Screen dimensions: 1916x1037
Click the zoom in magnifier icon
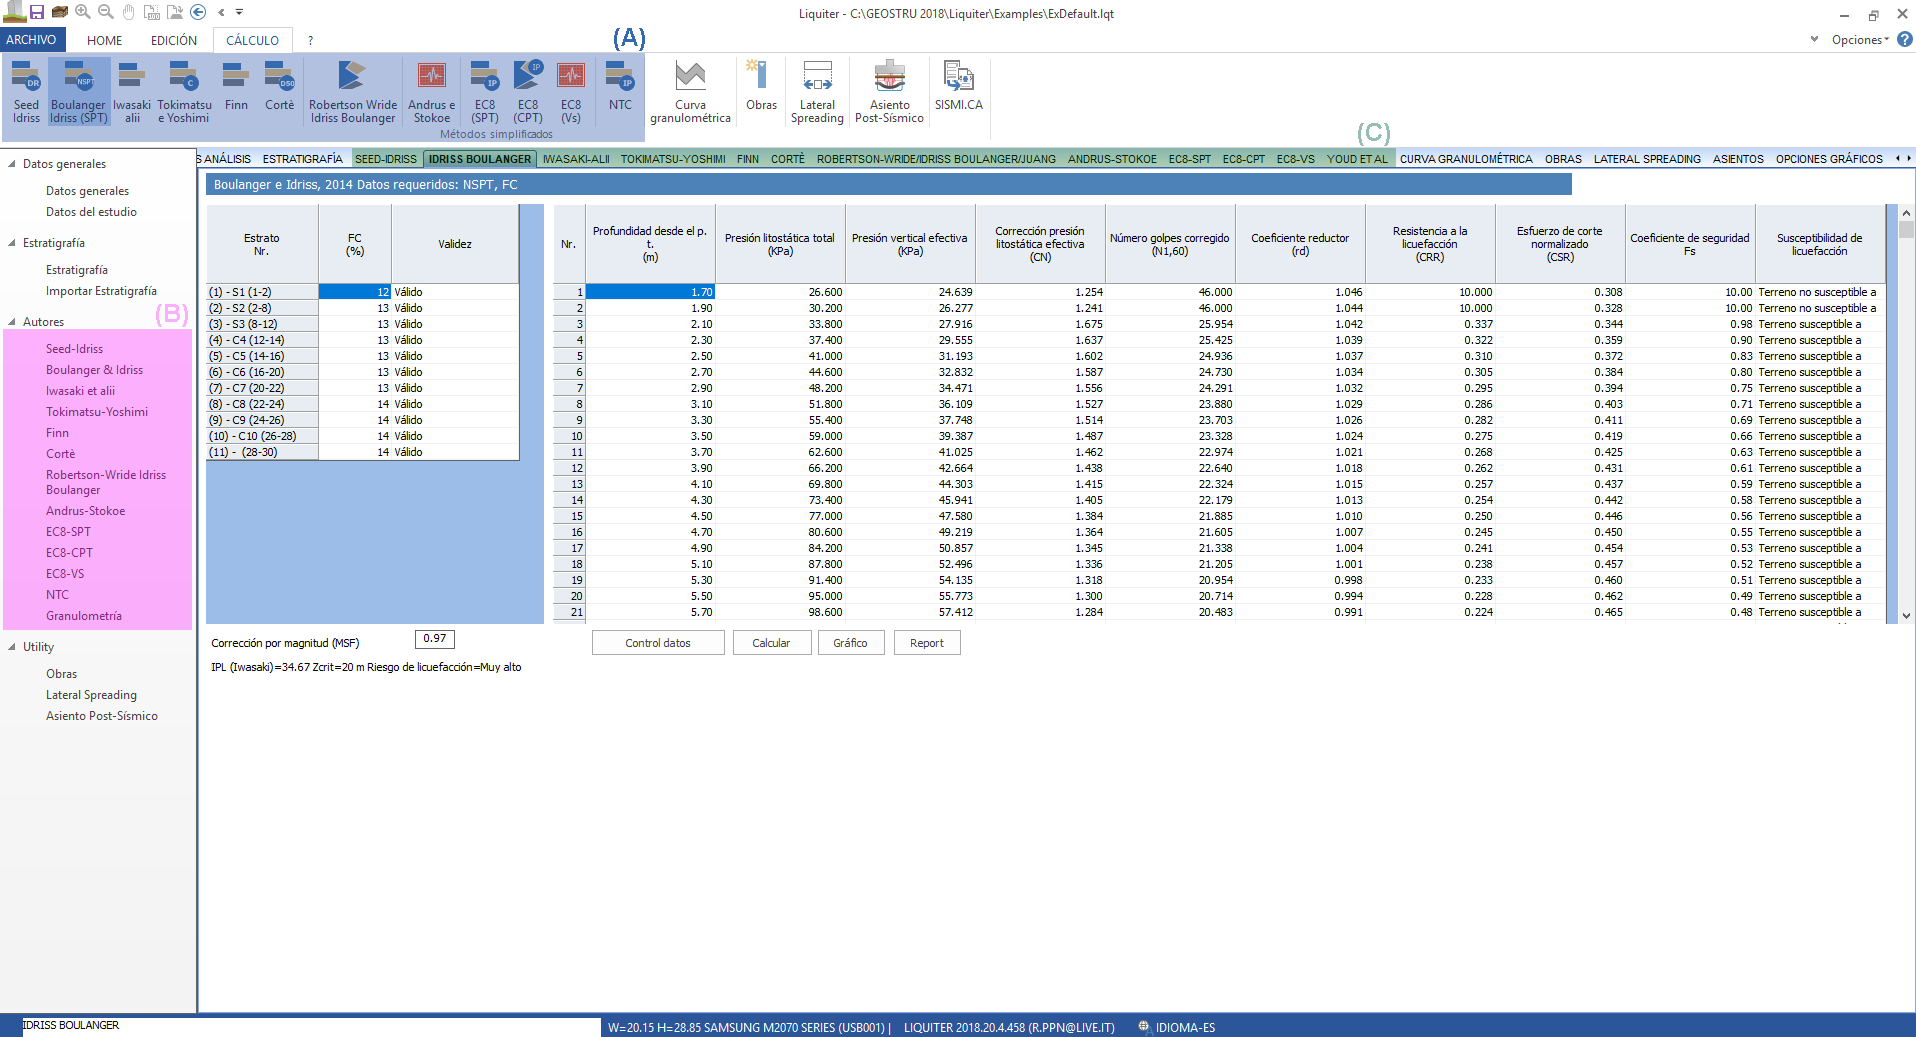click(83, 12)
